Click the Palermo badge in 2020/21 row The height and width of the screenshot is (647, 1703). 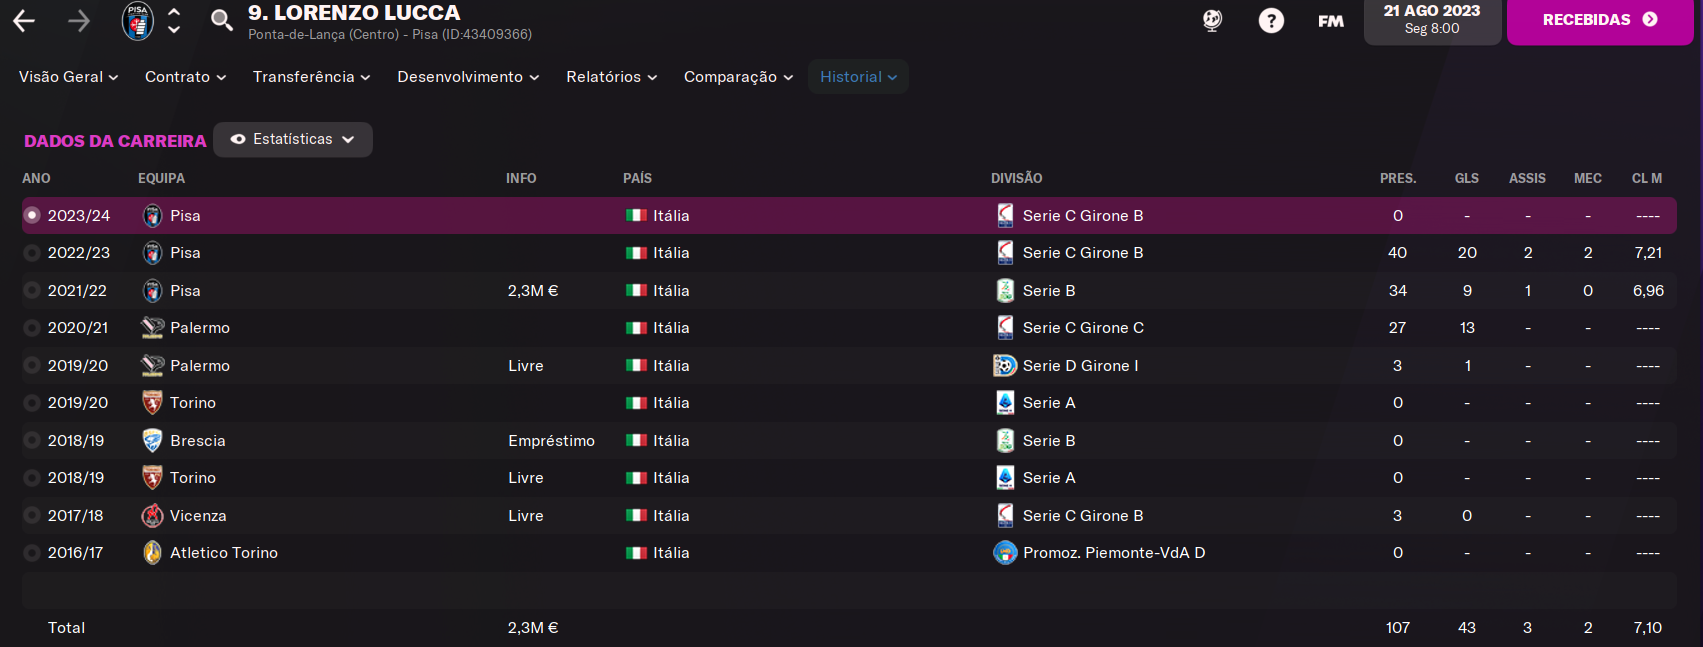pos(152,328)
